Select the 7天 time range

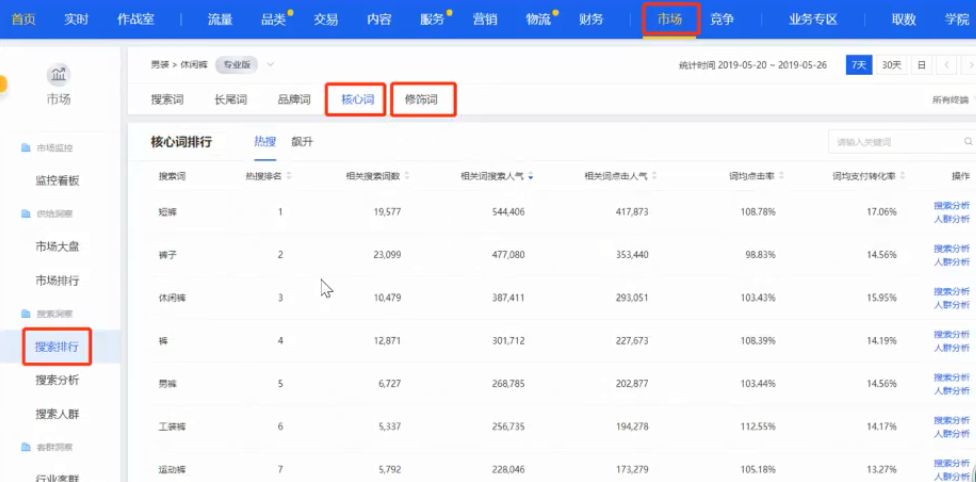click(858, 65)
